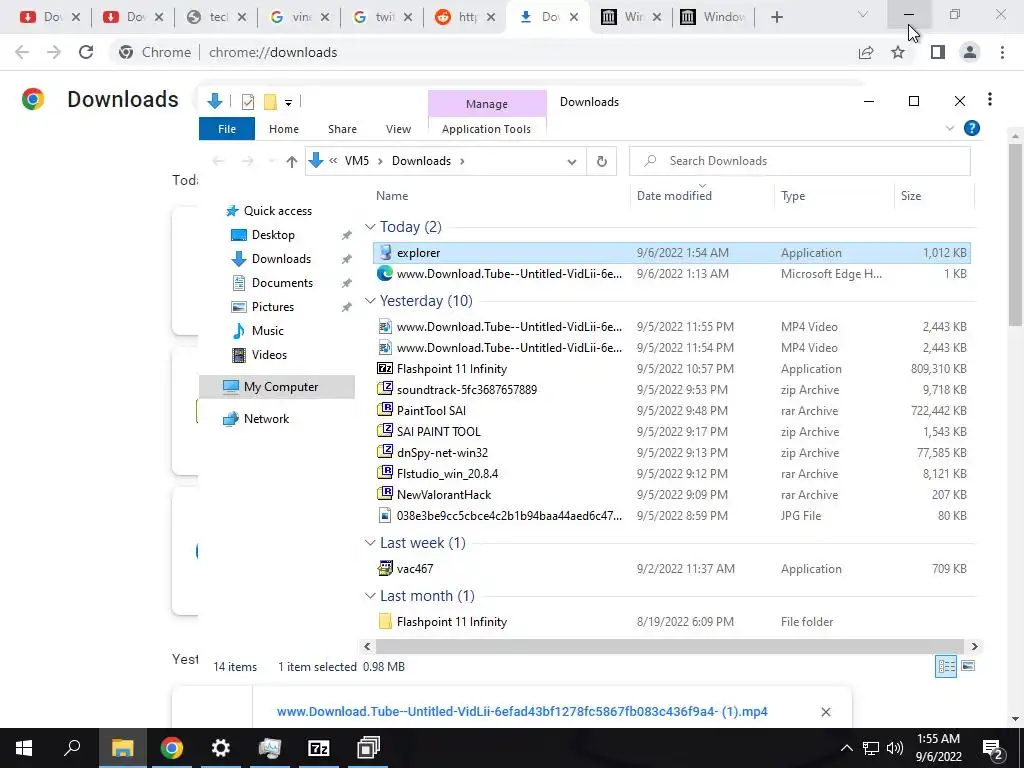Open Documents in the navigation pane
Image resolution: width=1024 pixels, height=768 pixels.
coord(282,283)
